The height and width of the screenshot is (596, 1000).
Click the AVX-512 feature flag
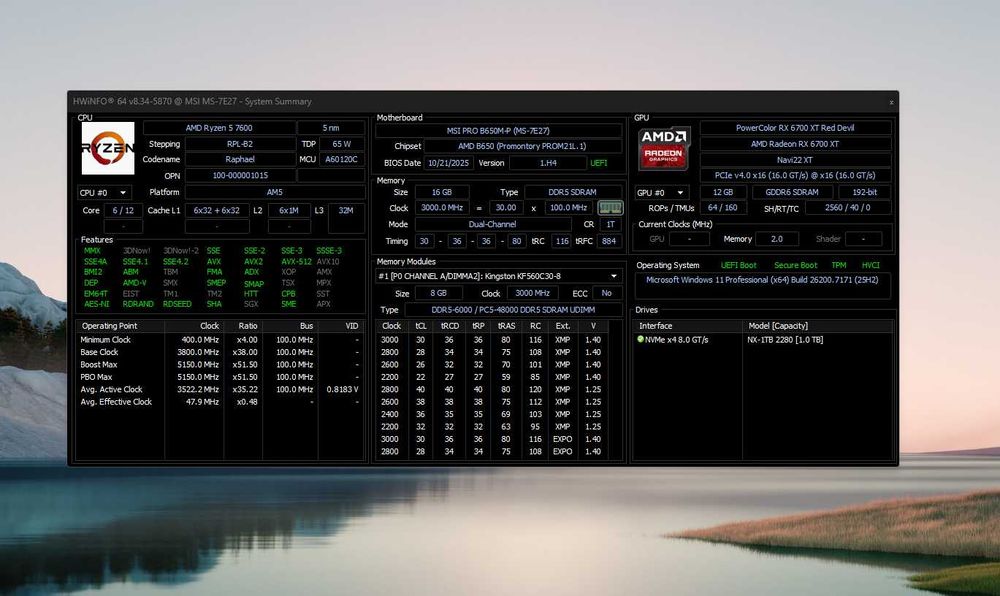tap(296, 261)
